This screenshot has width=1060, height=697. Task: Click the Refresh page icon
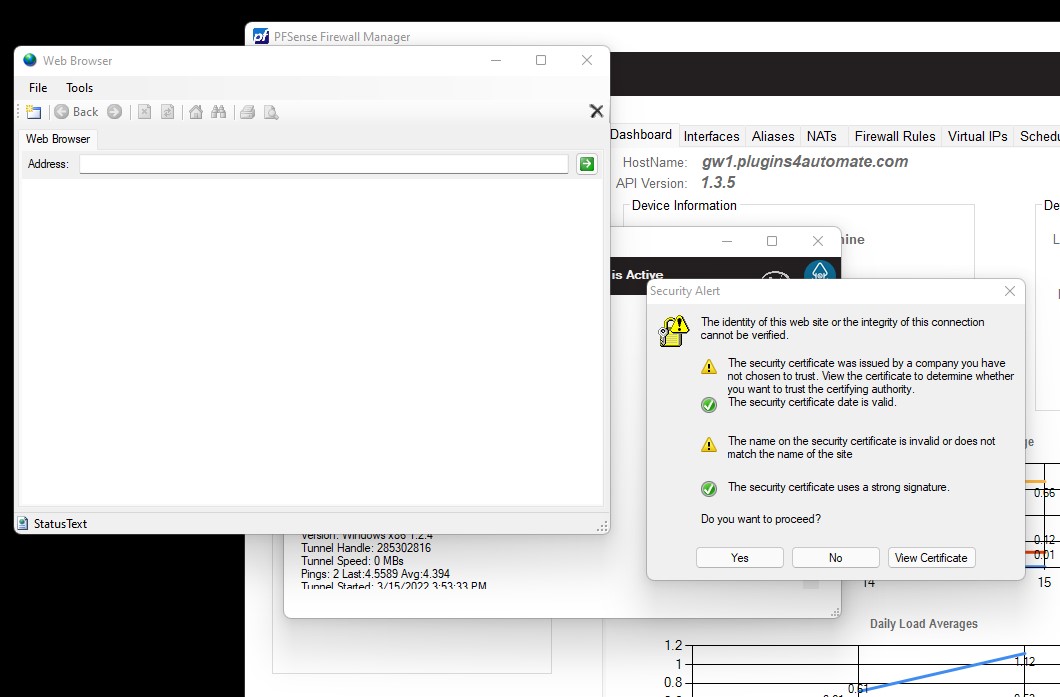tap(168, 112)
